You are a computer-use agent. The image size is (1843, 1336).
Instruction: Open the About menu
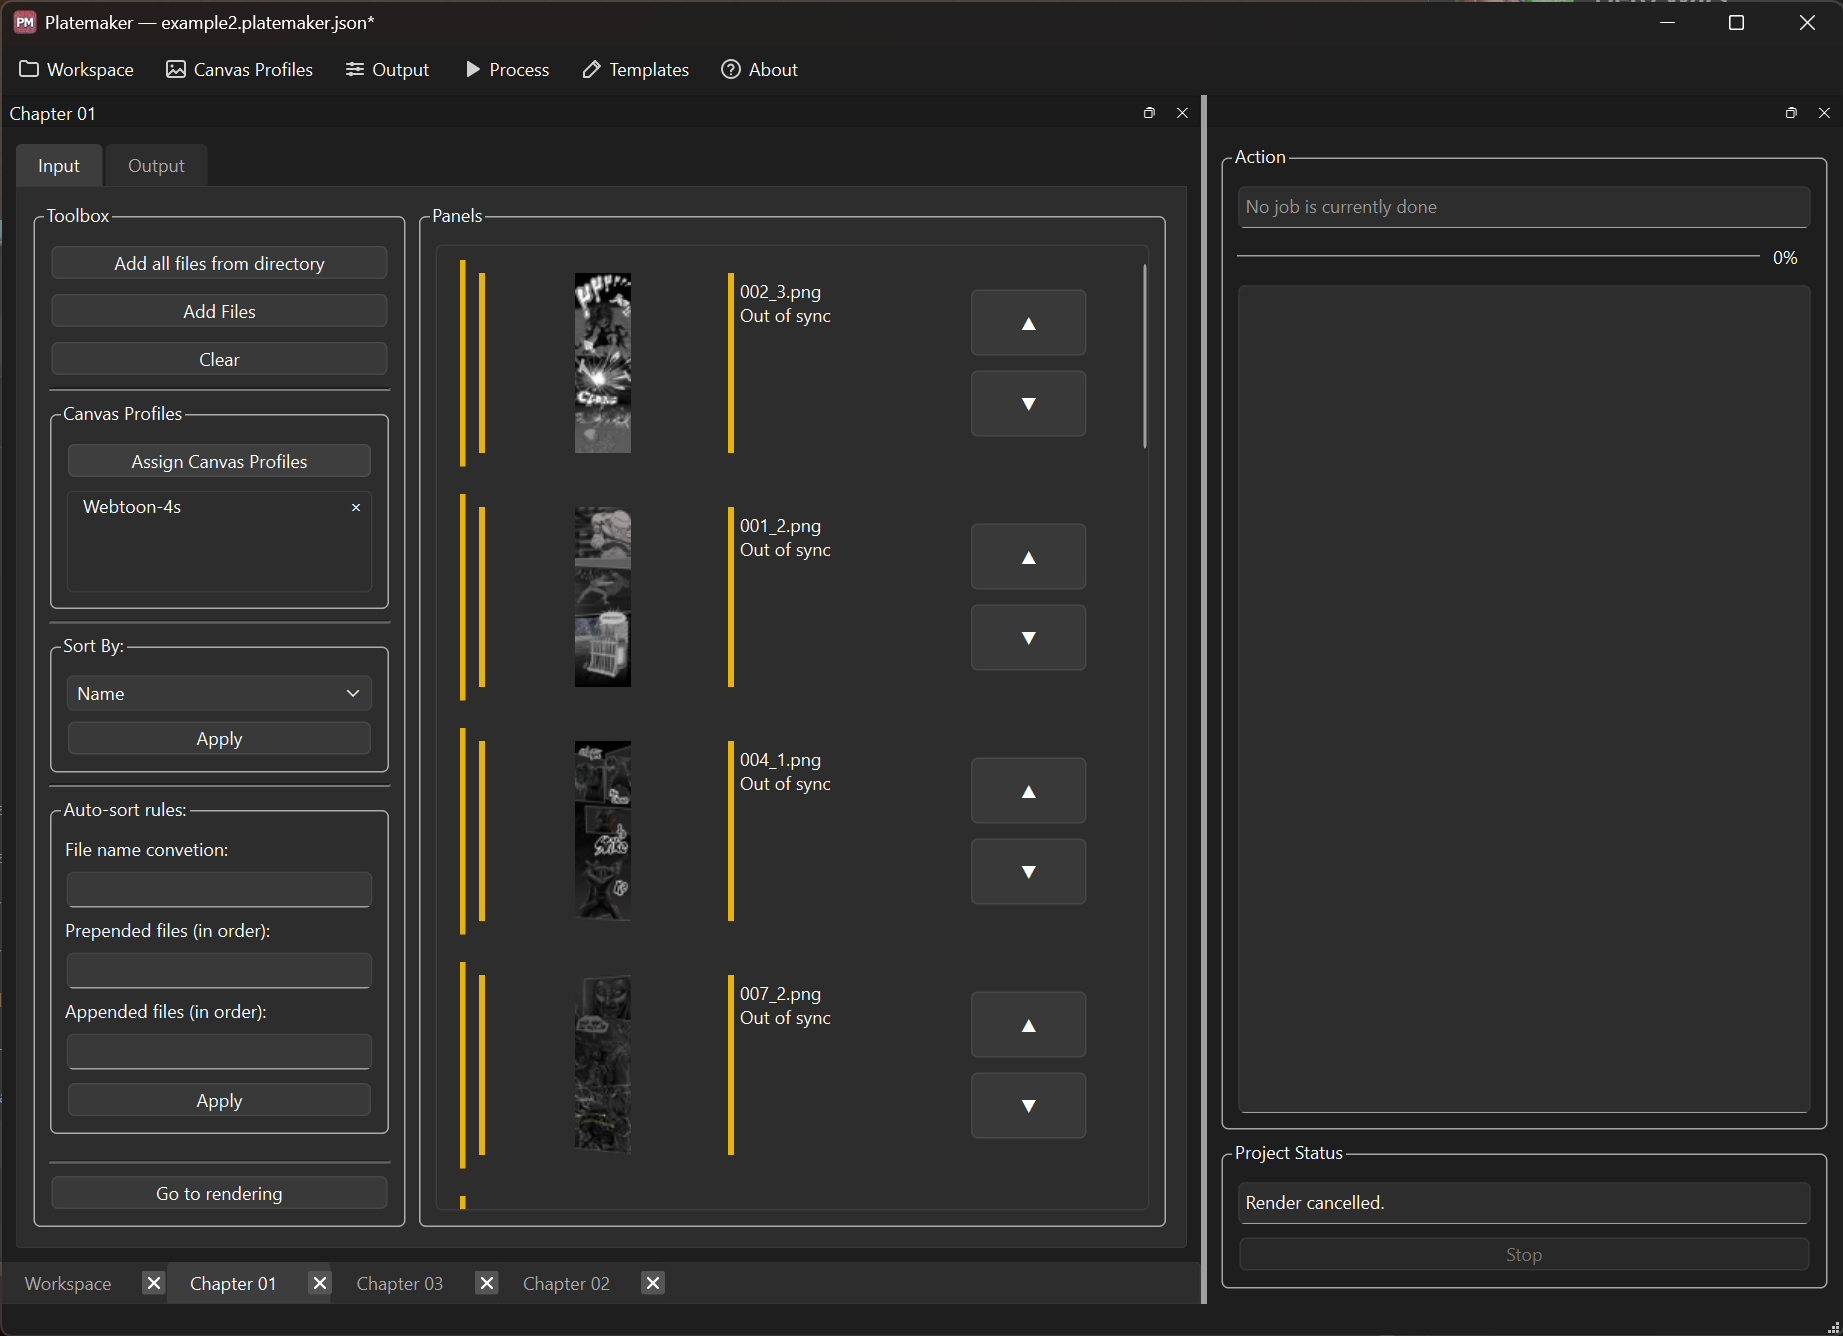tap(760, 70)
